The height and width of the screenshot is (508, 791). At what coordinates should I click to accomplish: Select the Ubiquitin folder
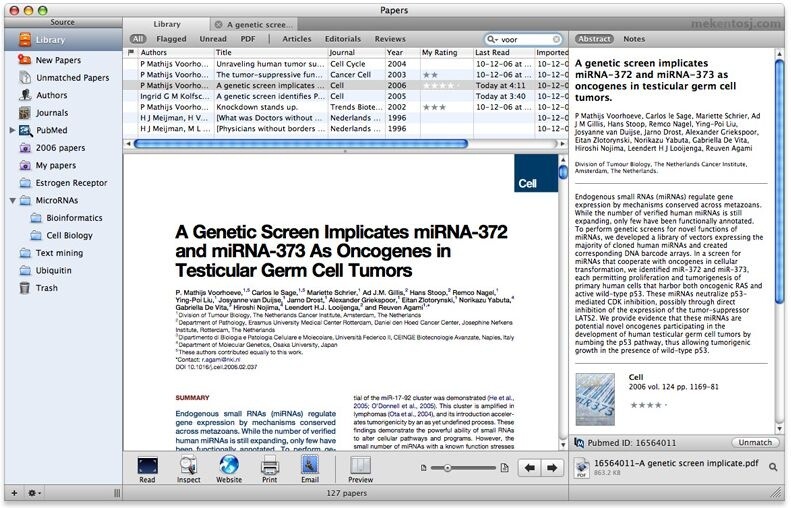point(53,270)
